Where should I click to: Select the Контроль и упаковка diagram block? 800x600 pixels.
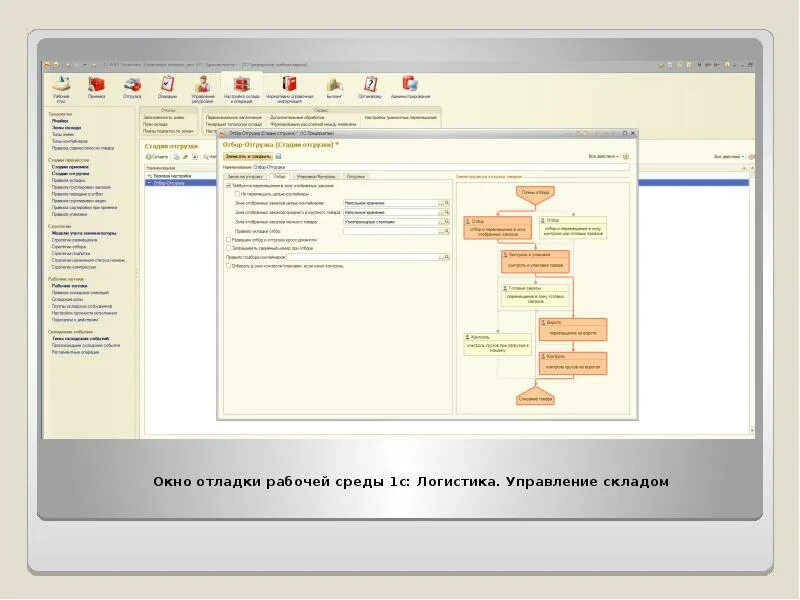click(x=535, y=261)
